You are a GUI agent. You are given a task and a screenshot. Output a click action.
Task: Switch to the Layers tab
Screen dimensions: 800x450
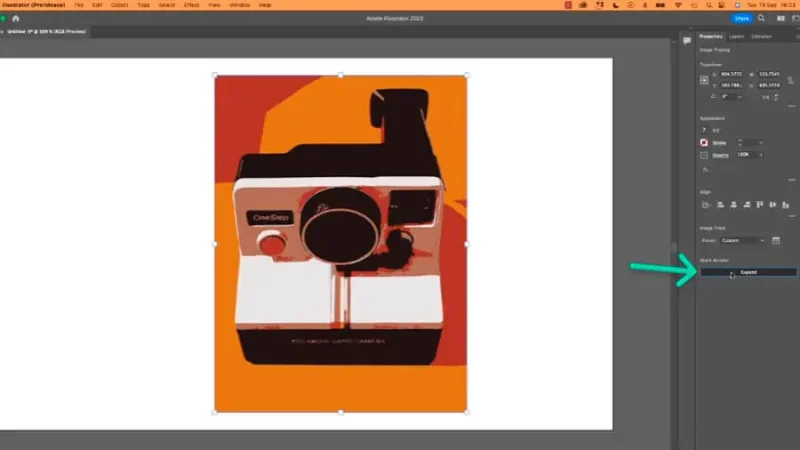pyautogui.click(x=736, y=37)
